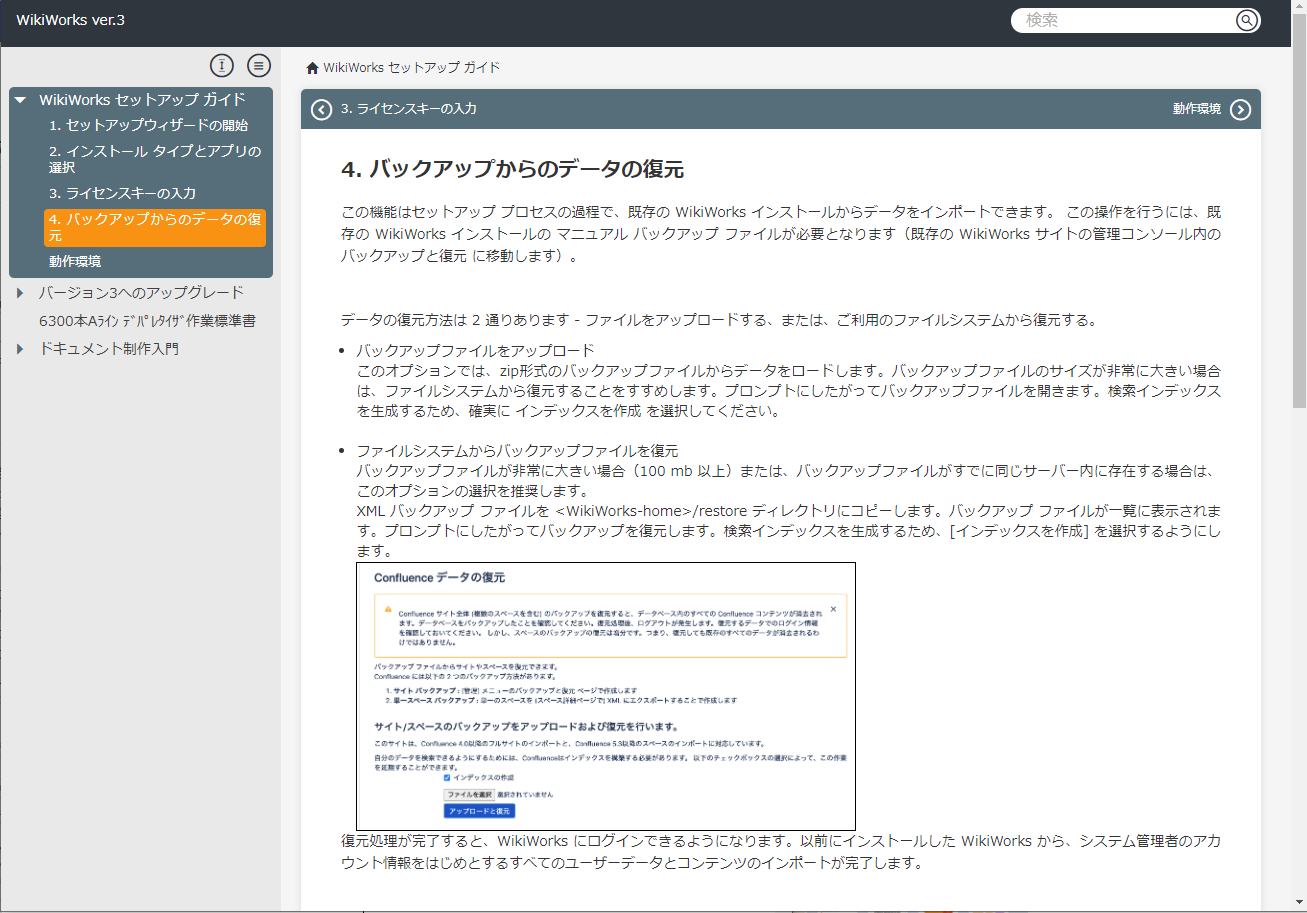The width and height of the screenshot is (1307, 913).
Task: Click the search magnifier icon
Action: click(1245, 20)
